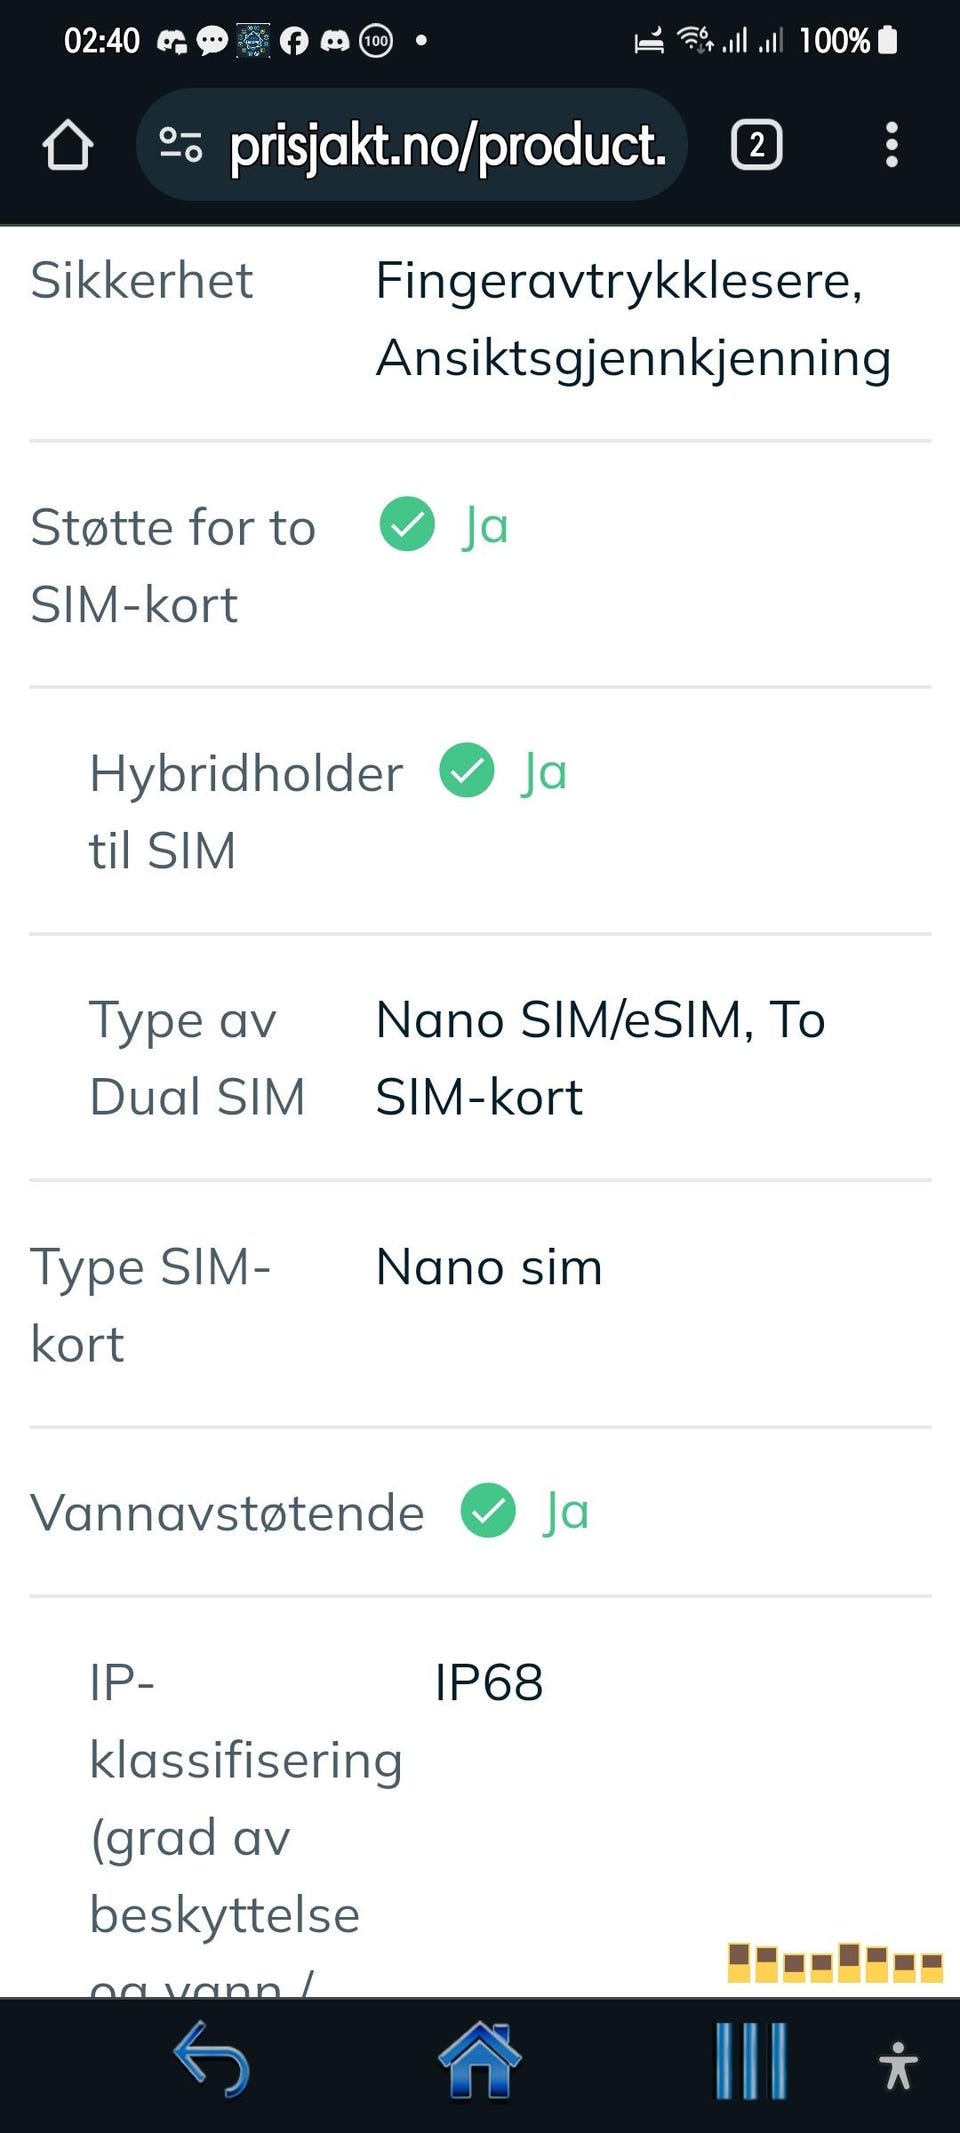The width and height of the screenshot is (960, 2133).
Task: Tap the Facebook notification icon in status bar
Action: 294,41
